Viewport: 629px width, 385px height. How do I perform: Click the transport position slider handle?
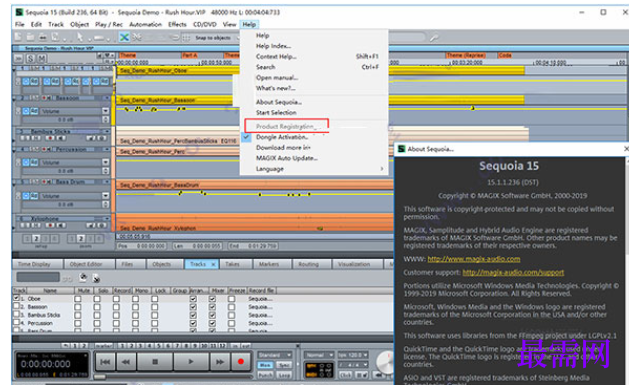tap(99, 377)
